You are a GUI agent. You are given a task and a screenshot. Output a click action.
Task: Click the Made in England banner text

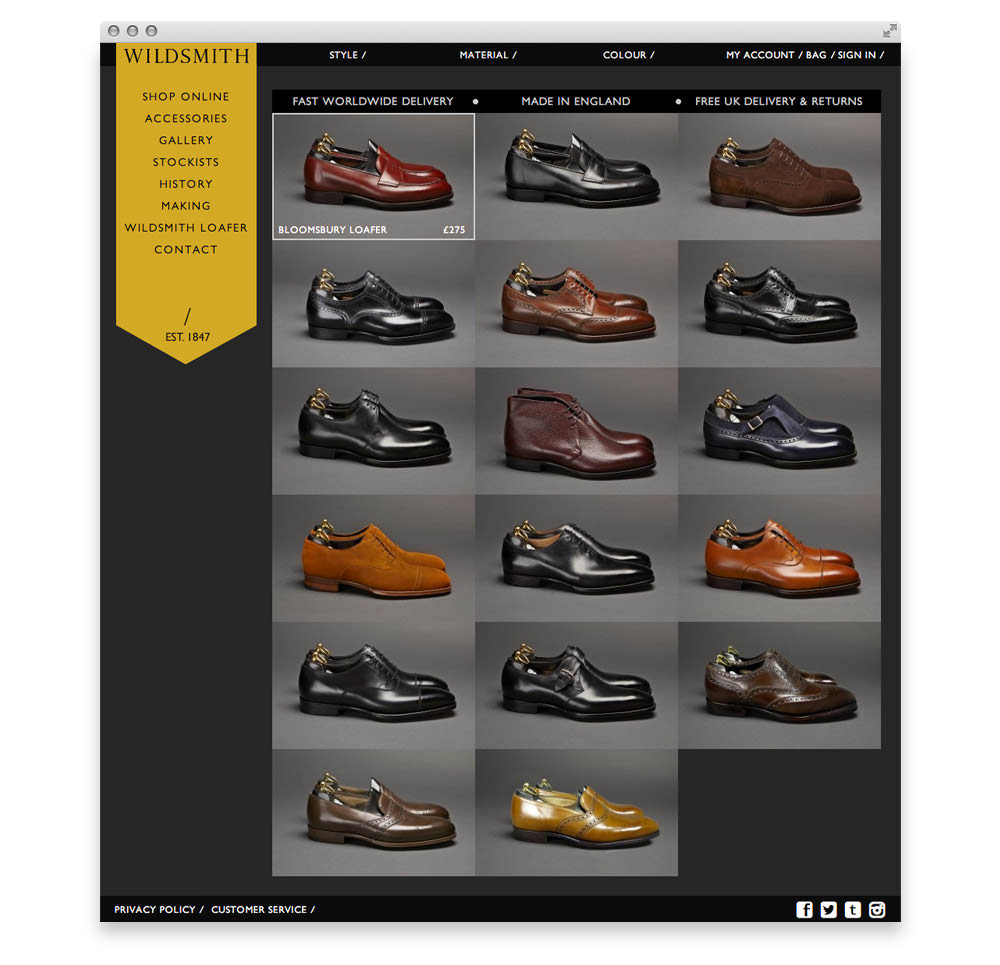(575, 101)
